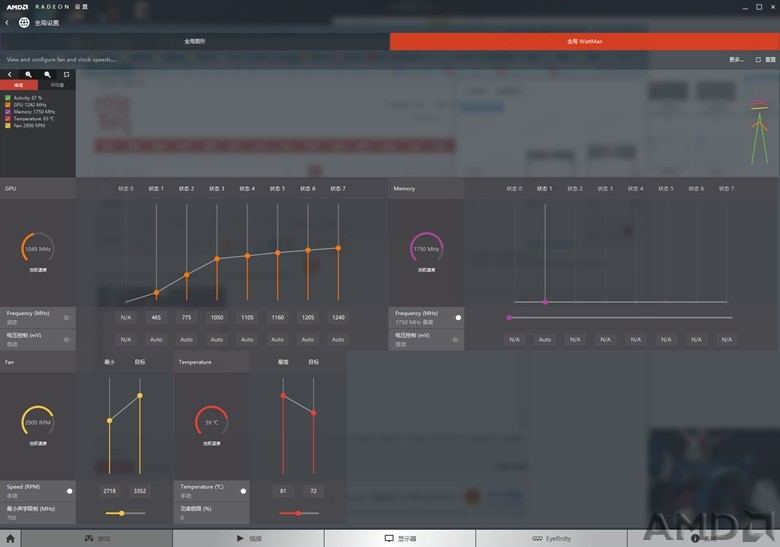Click the purple 1750 MHz memory gauge
Viewport: 780px width, 547px height.
pos(426,248)
